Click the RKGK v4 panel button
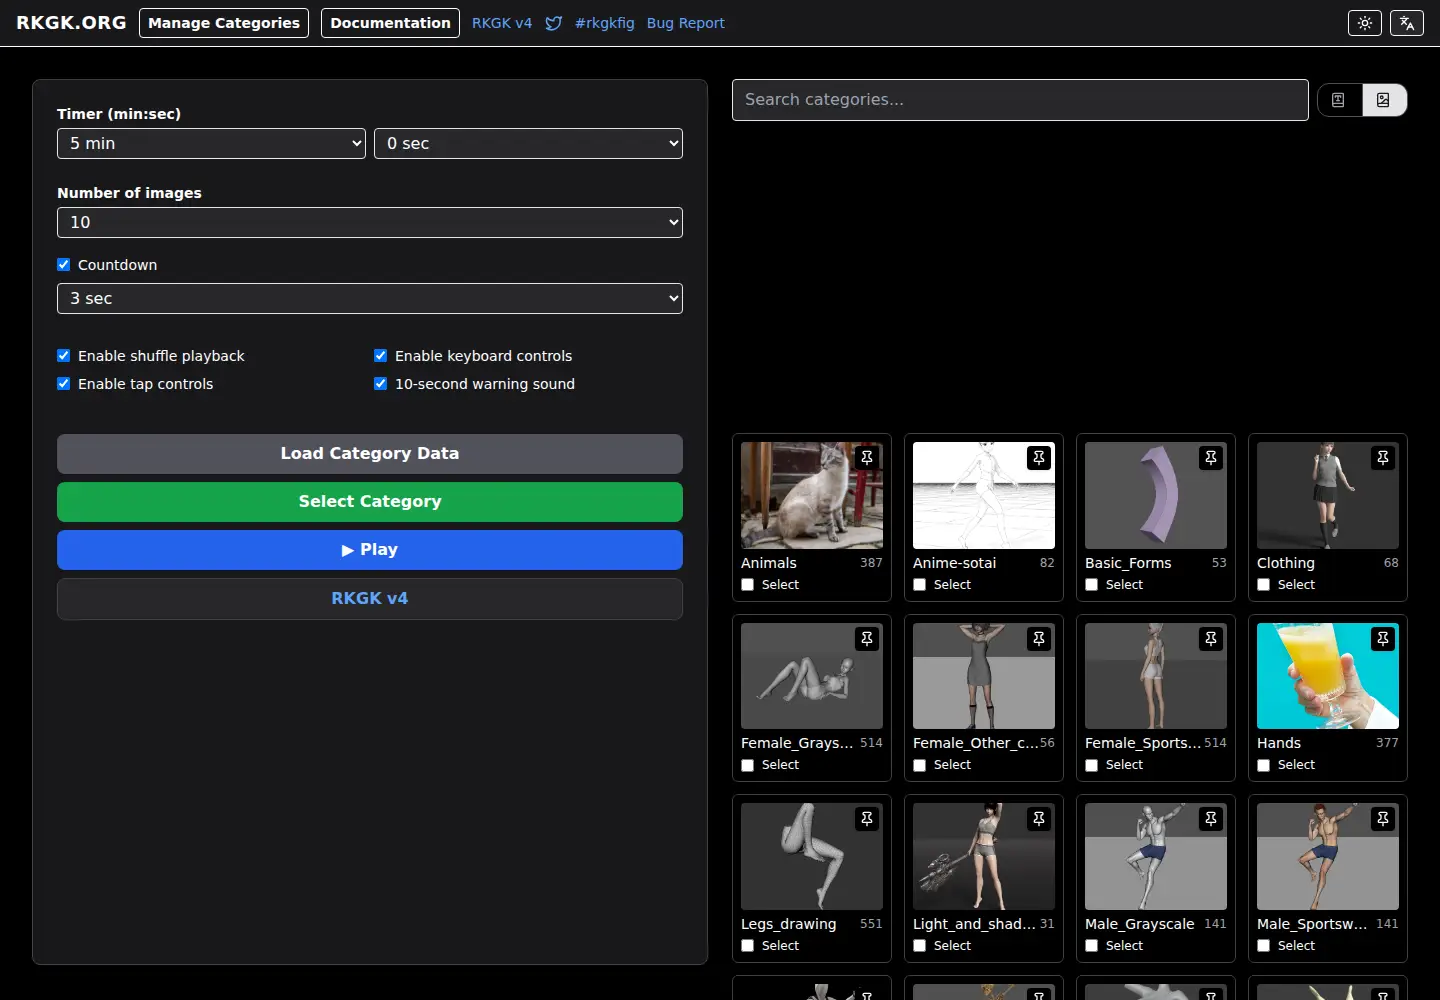Viewport: 1440px width, 1000px height. [370, 599]
